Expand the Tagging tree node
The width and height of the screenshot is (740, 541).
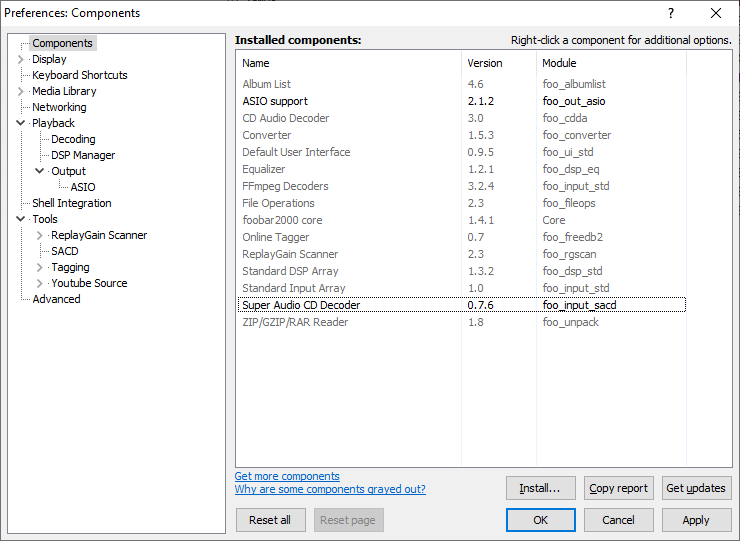[x=40, y=267]
